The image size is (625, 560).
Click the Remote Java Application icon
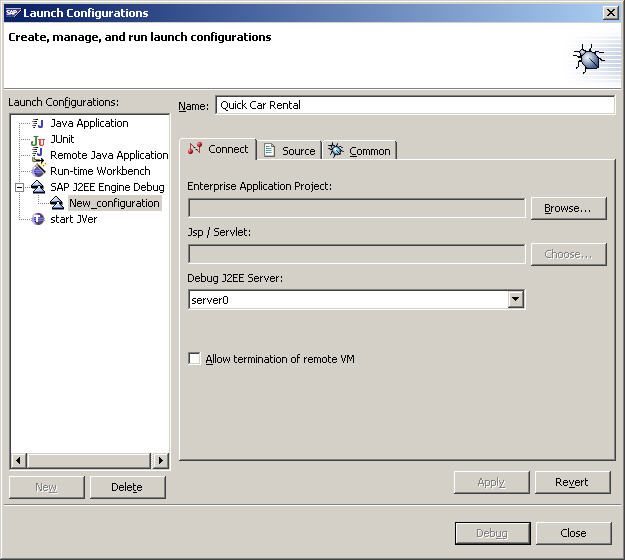tap(38, 155)
